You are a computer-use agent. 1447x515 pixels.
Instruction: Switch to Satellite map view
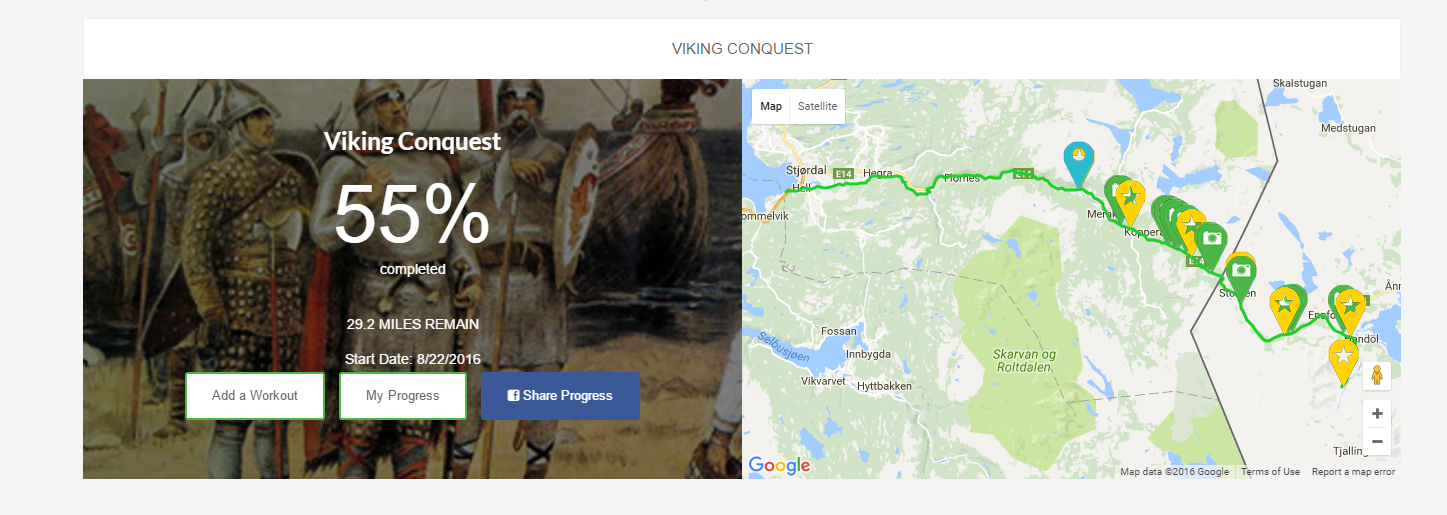[817, 106]
